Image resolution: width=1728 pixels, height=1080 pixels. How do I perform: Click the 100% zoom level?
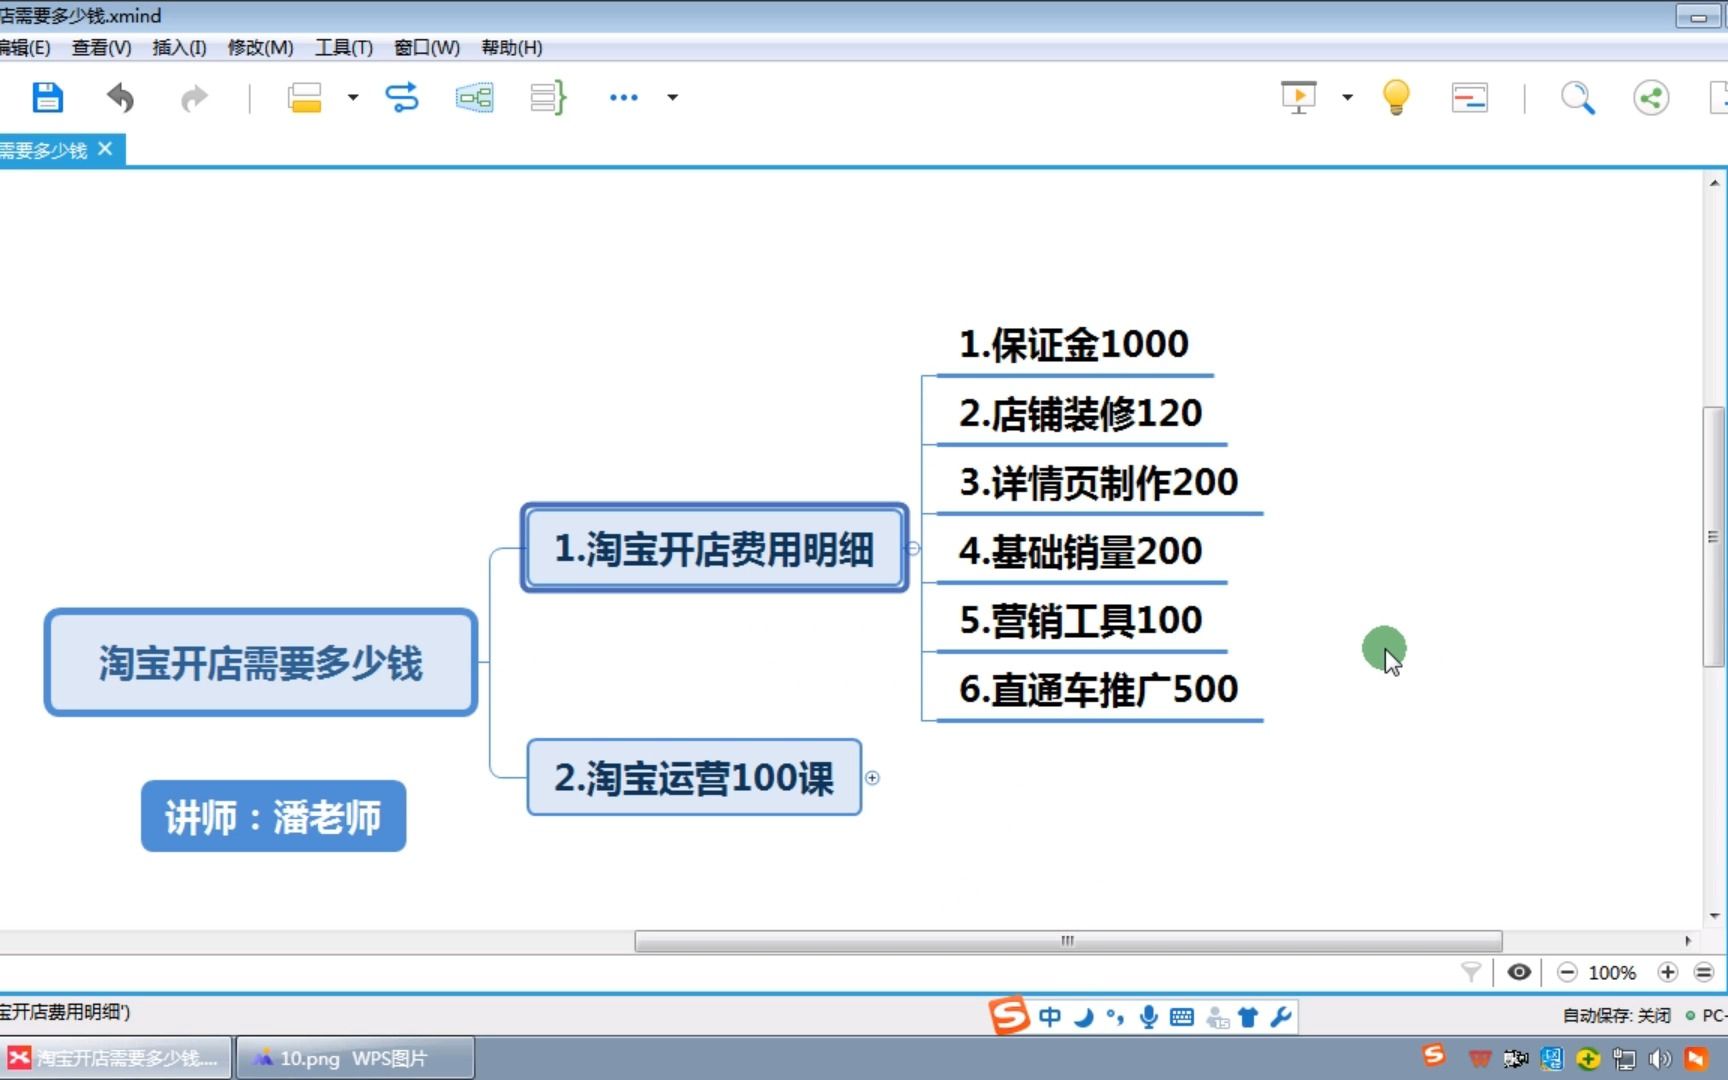click(x=1612, y=973)
